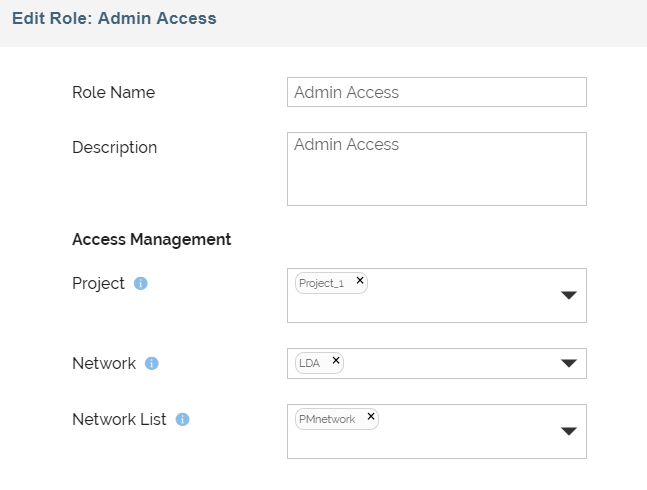This screenshot has width=647, height=490.
Task: Click the Role Name label text
Action: coord(113,92)
